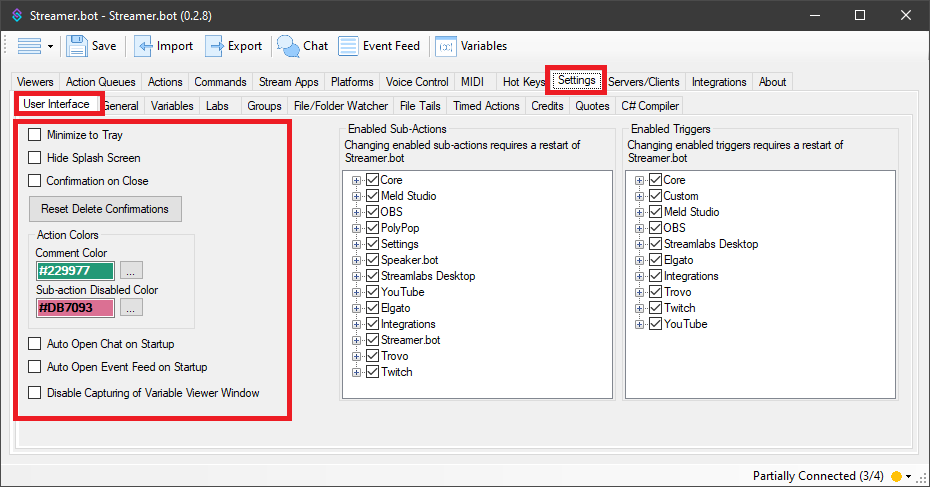Open the Servers/Clients tab
930x487 pixels.
click(644, 82)
